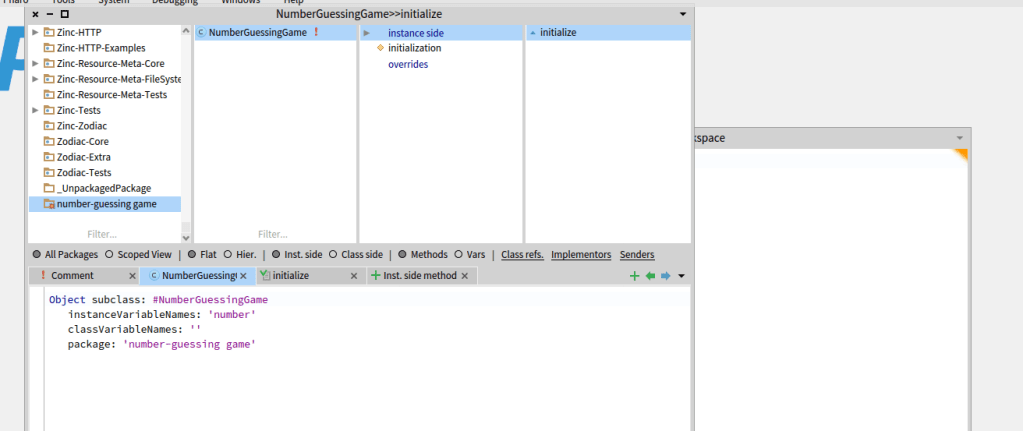Switch to Vars radio option
This screenshot has width=1023, height=431.
pyautogui.click(x=459, y=255)
